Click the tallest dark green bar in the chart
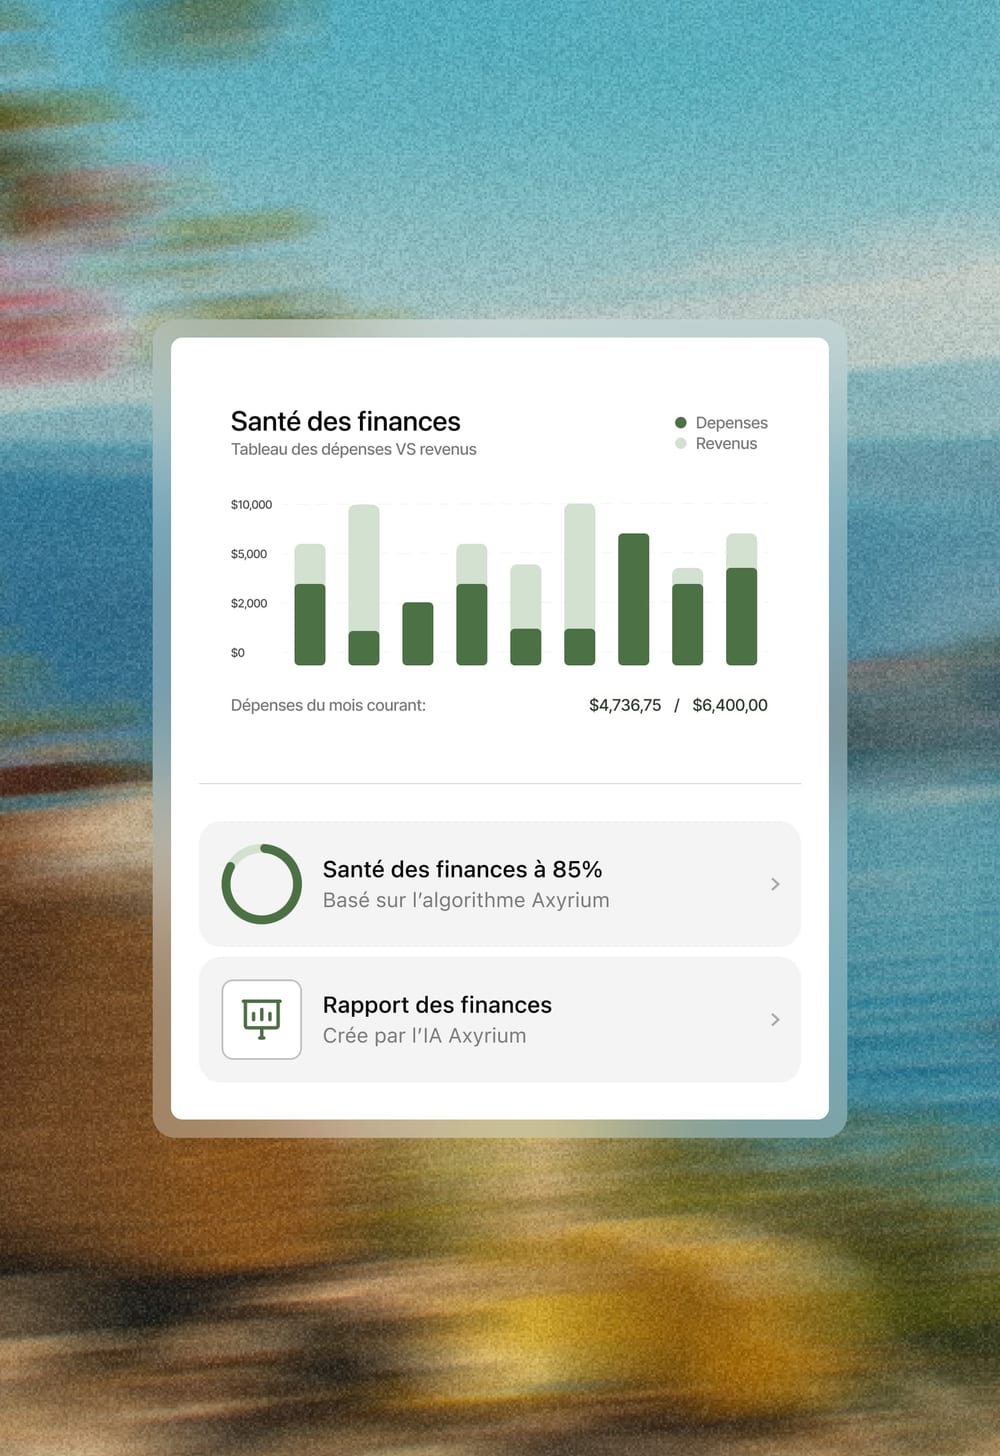This screenshot has width=1000, height=1456. click(x=634, y=599)
